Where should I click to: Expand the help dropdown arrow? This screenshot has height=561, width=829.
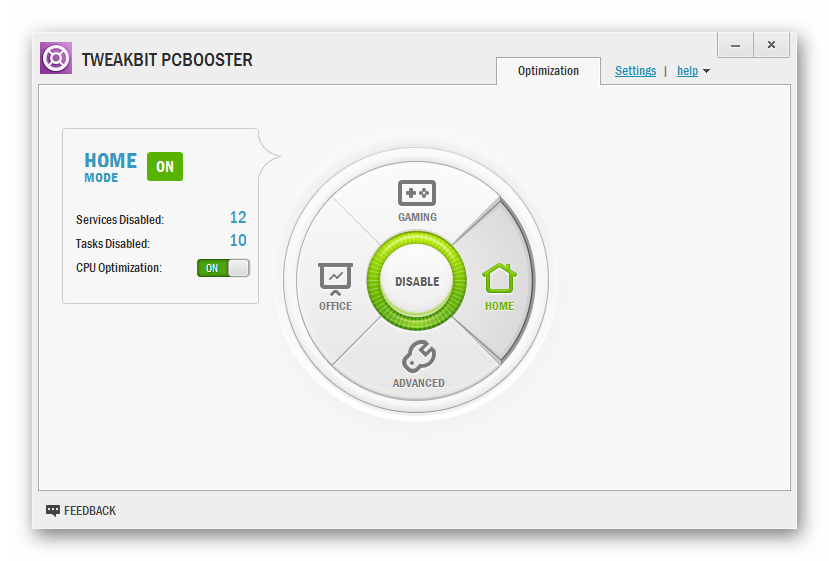tap(706, 71)
